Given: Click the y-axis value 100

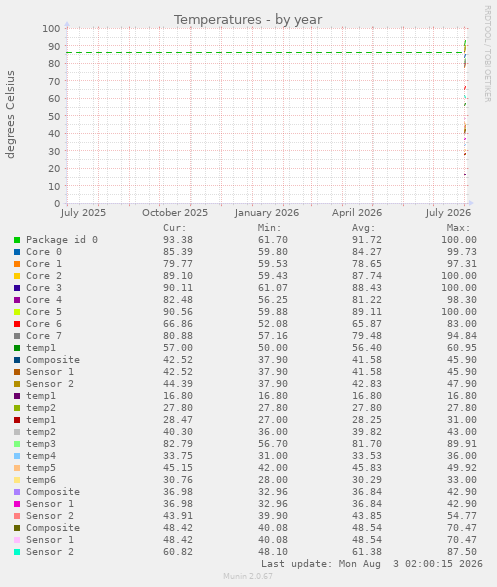Looking at the screenshot, I should click(51, 28).
